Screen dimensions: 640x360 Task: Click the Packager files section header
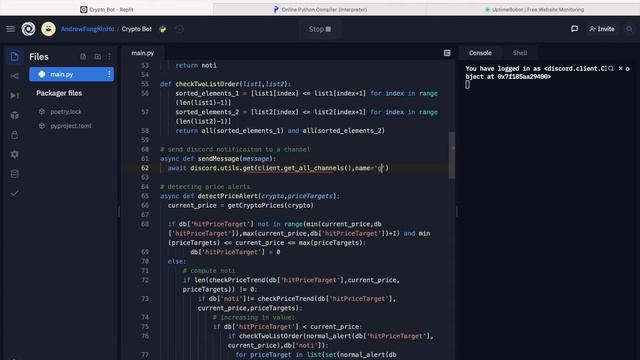pos(59,93)
